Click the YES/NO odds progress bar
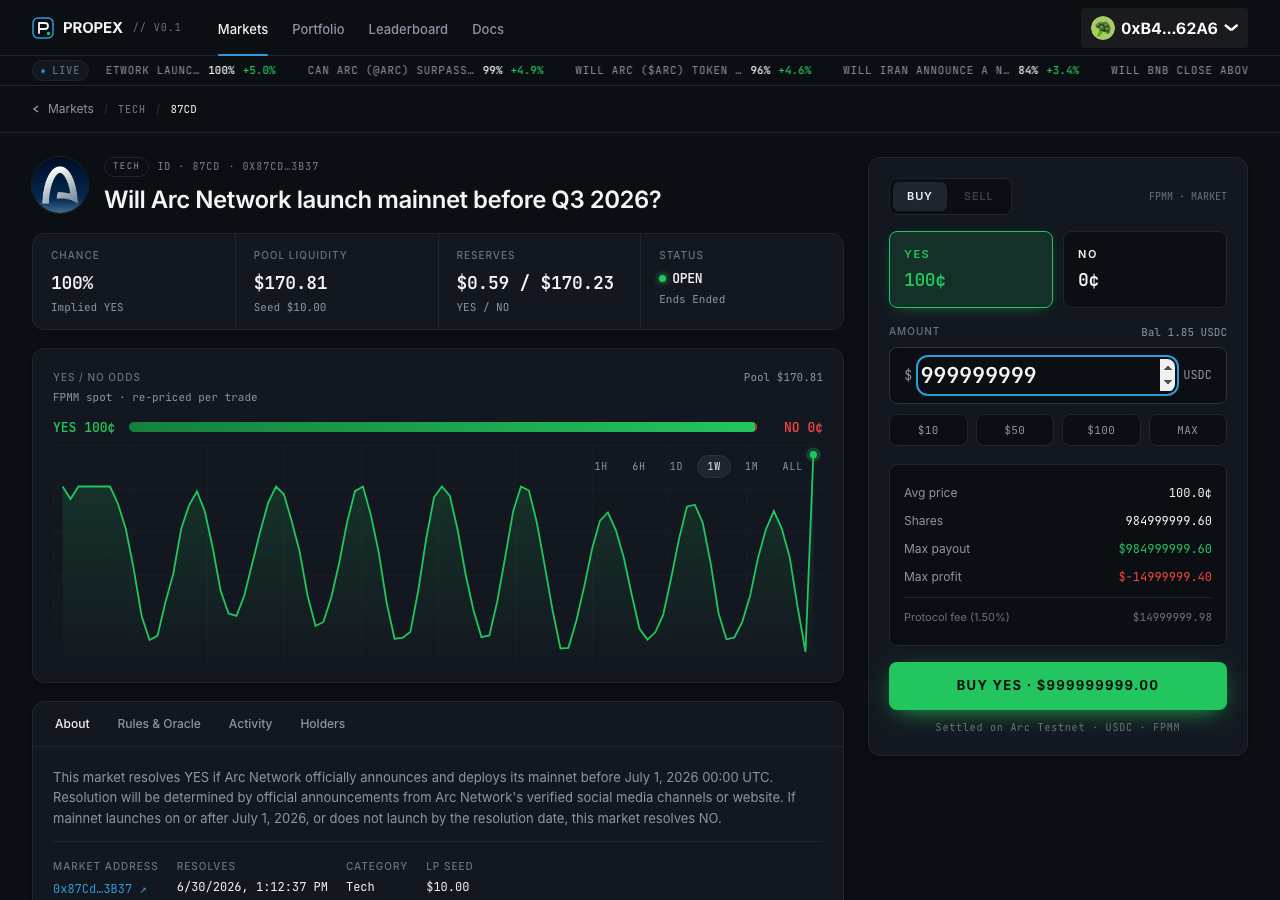The image size is (1280, 900). coord(443,427)
